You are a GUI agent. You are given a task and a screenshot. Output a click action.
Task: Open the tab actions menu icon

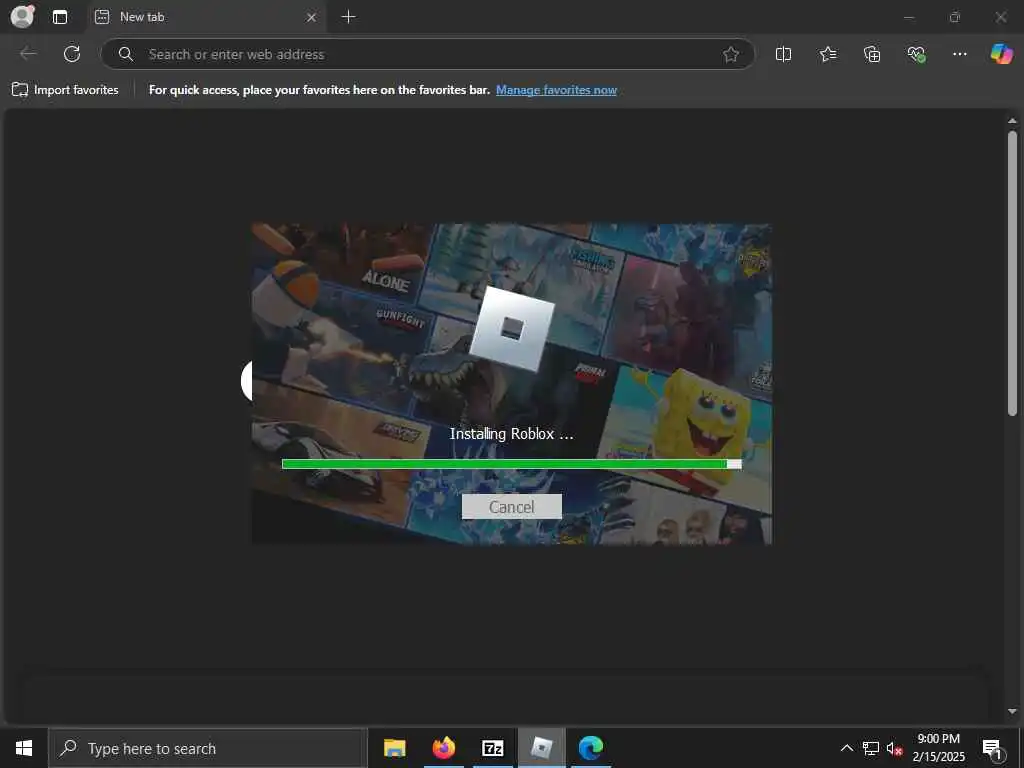[59, 17]
